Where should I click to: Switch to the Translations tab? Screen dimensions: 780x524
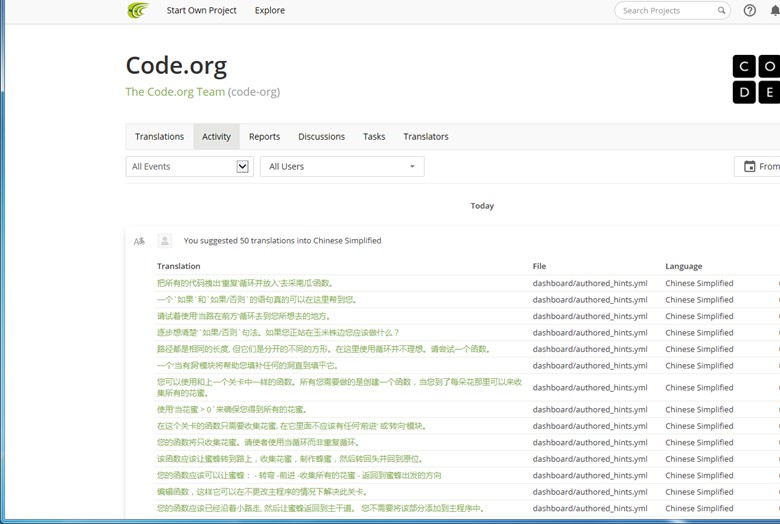pyautogui.click(x=159, y=136)
